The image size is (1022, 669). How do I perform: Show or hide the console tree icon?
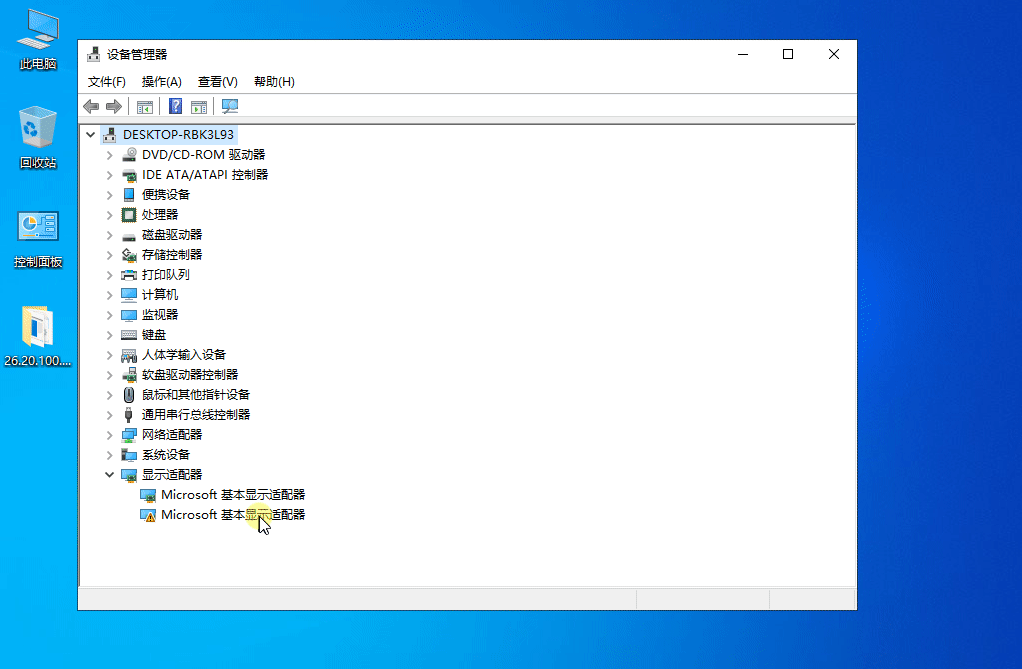click(145, 106)
